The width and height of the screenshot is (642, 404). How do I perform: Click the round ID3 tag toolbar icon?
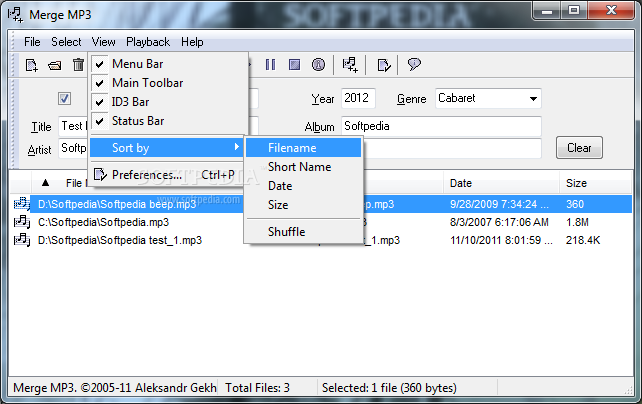point(319,65)
